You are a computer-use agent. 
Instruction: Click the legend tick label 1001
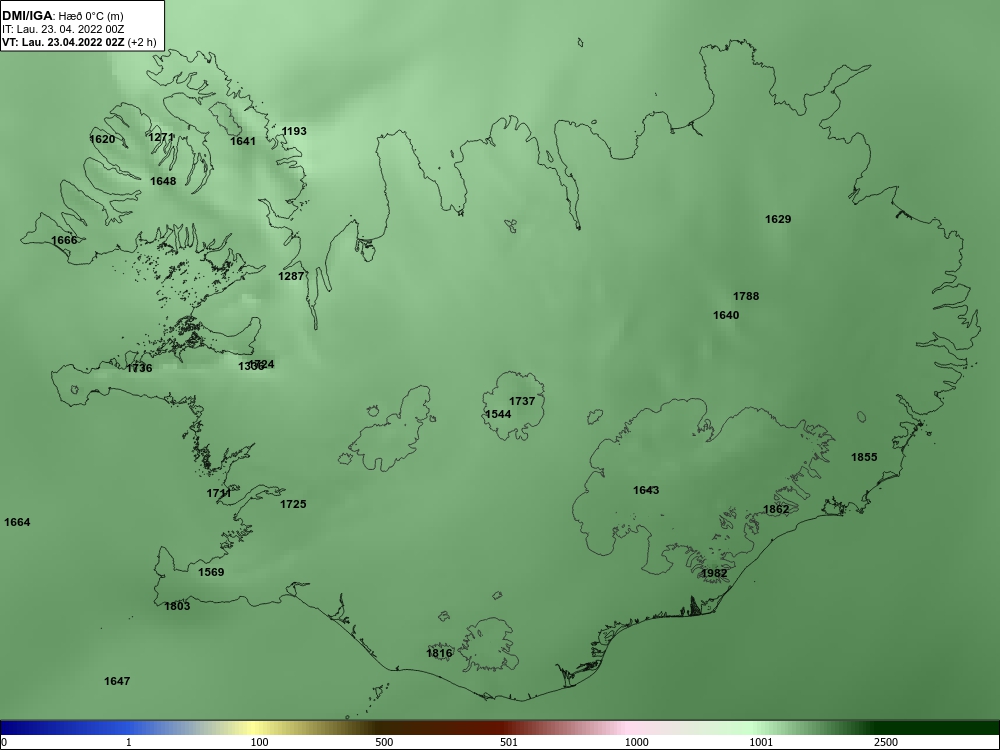[x=761, y=742]
